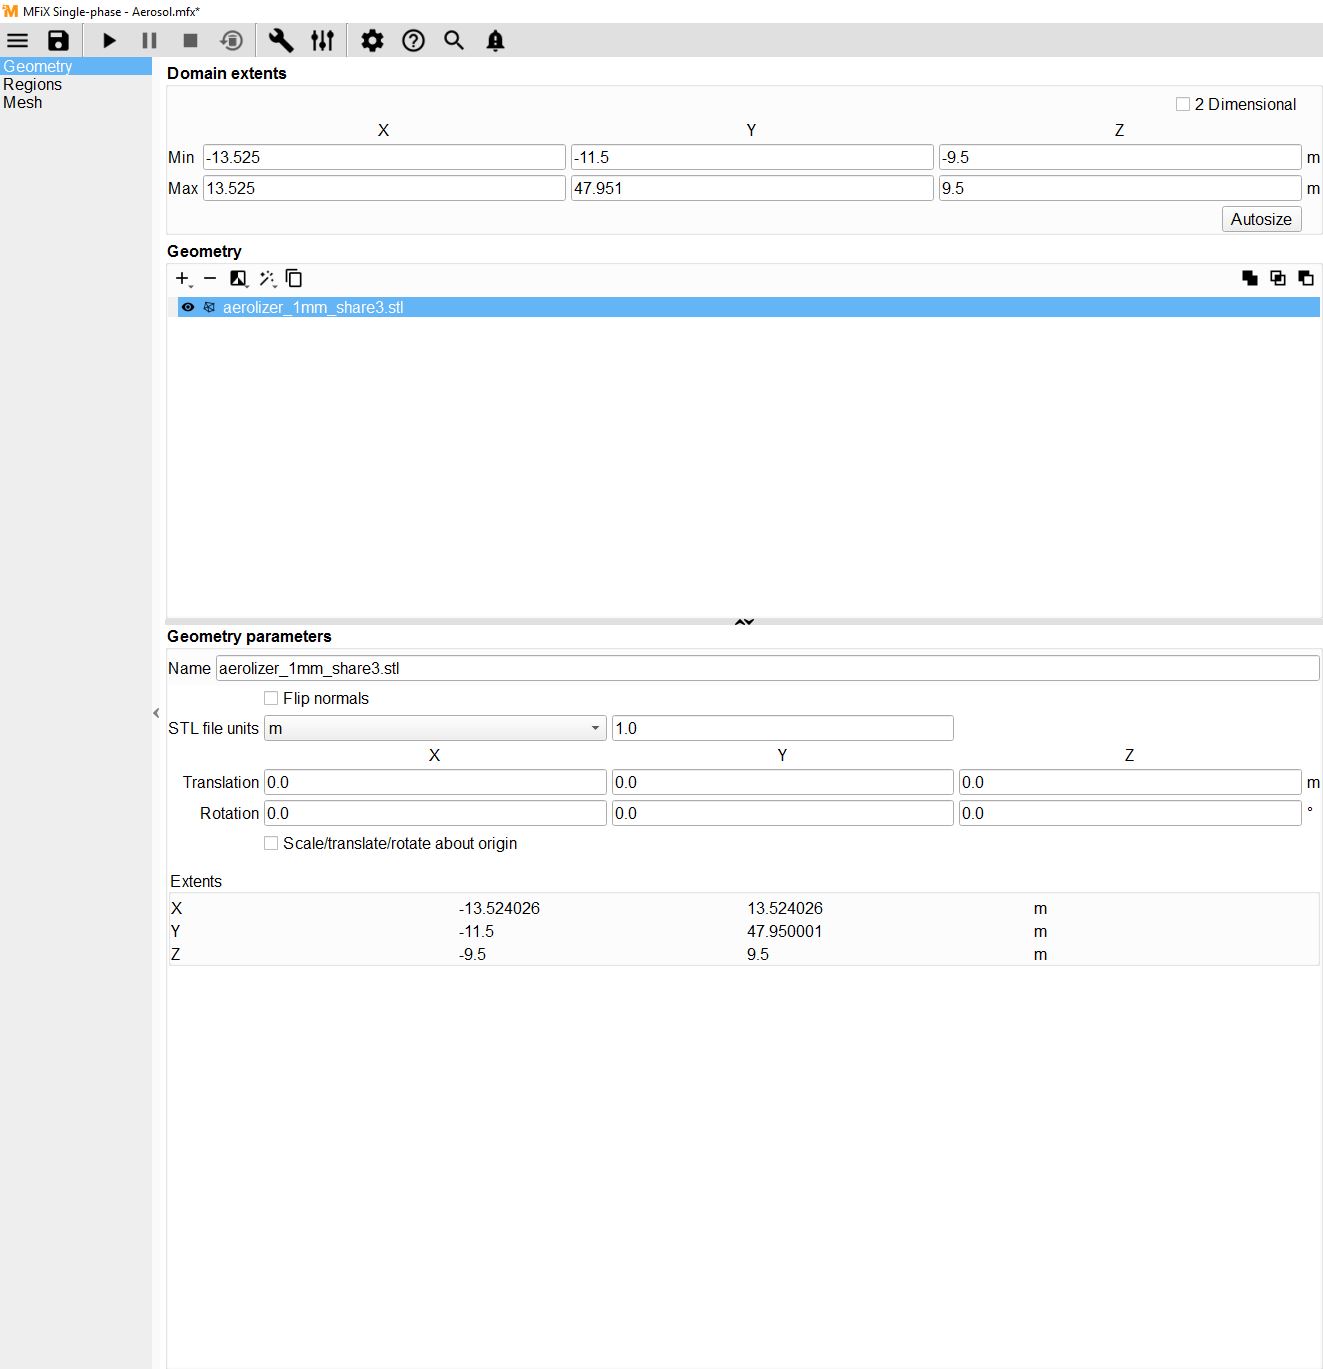Open the search magnifier icon
The height and width of the screenshot is (1369, 1323).
[454, 41]
